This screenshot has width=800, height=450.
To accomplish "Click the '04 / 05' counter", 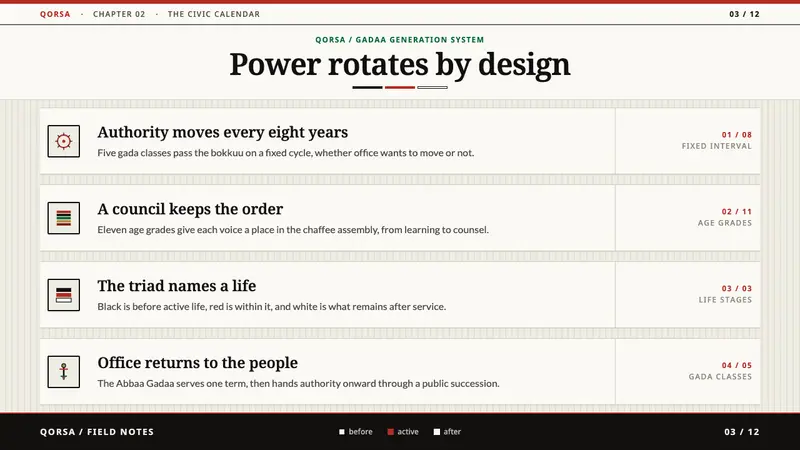I will [x=737, y=365].
